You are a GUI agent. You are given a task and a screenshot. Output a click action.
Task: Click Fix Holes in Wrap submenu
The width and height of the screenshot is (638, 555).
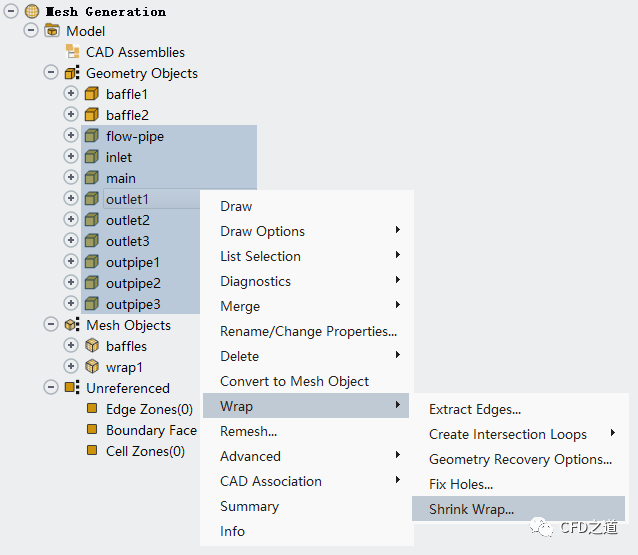click(461, 484)
